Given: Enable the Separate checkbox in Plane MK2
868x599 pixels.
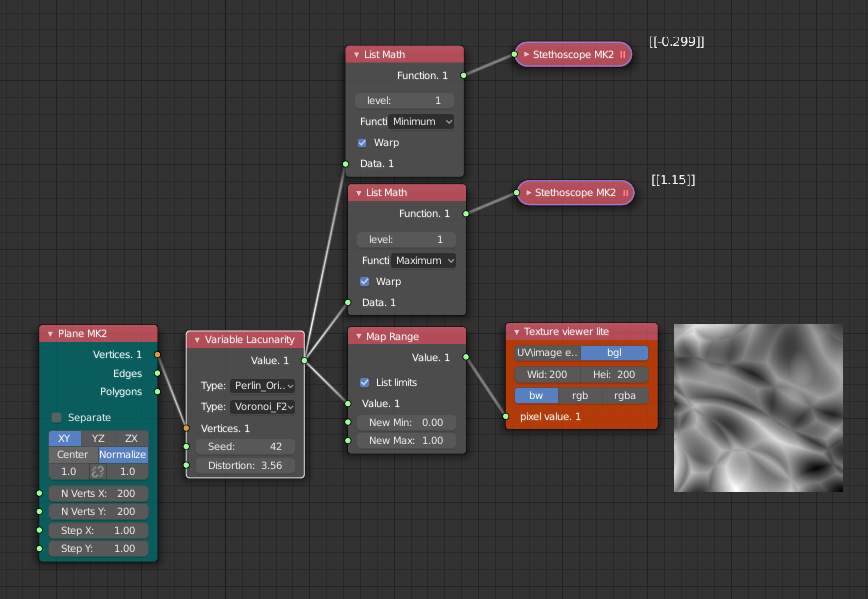Looking at the screenshot, I should click(56, 417).
